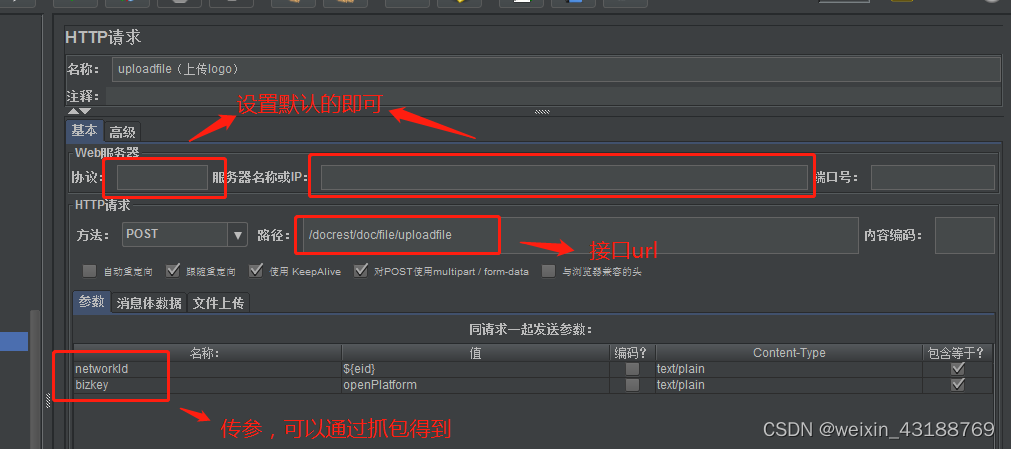Enable the 与浏览器兼容的头 checkbox
Screen dimensions: 1011x449
tap(549, 271)
